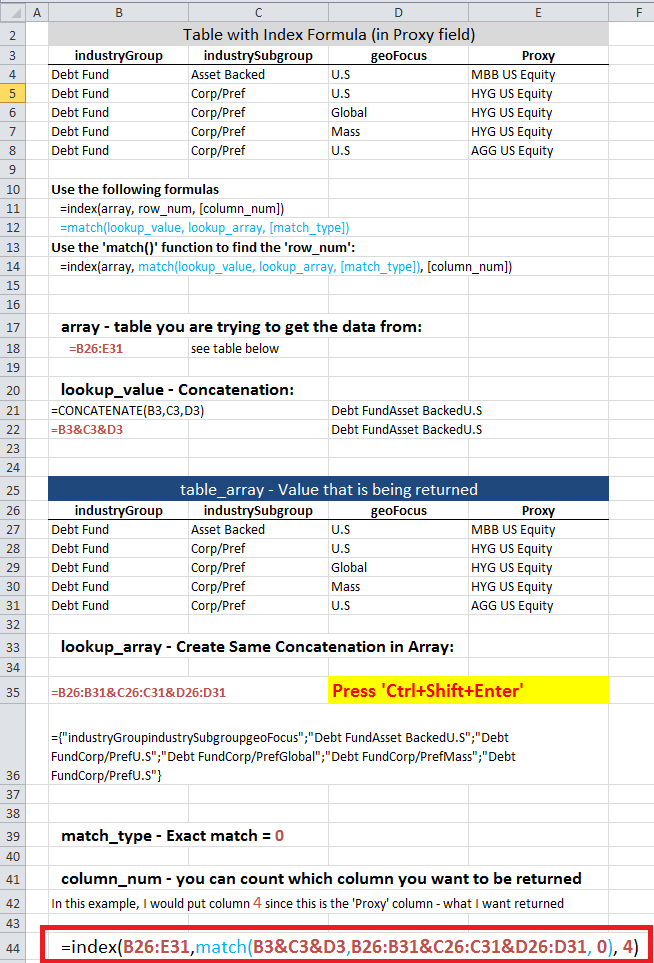
Task: Select highlighted row 5 header
Action: [12, 93]
